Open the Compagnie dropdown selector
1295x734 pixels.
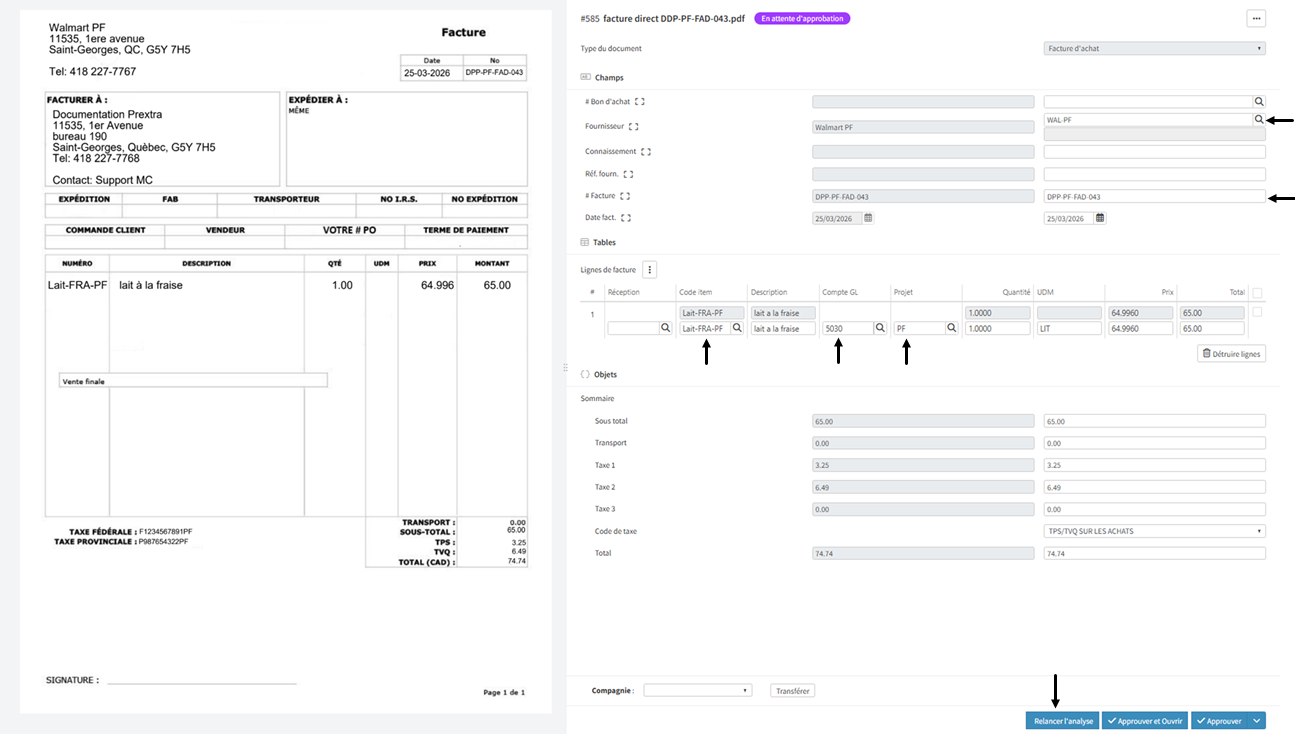pos(698,690)
